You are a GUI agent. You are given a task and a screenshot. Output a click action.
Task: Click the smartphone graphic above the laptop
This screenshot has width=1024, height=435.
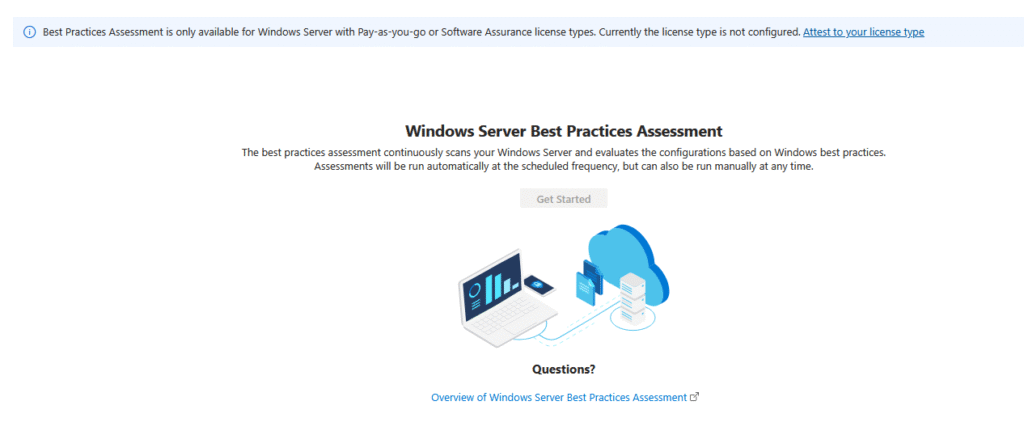point(539,285)
